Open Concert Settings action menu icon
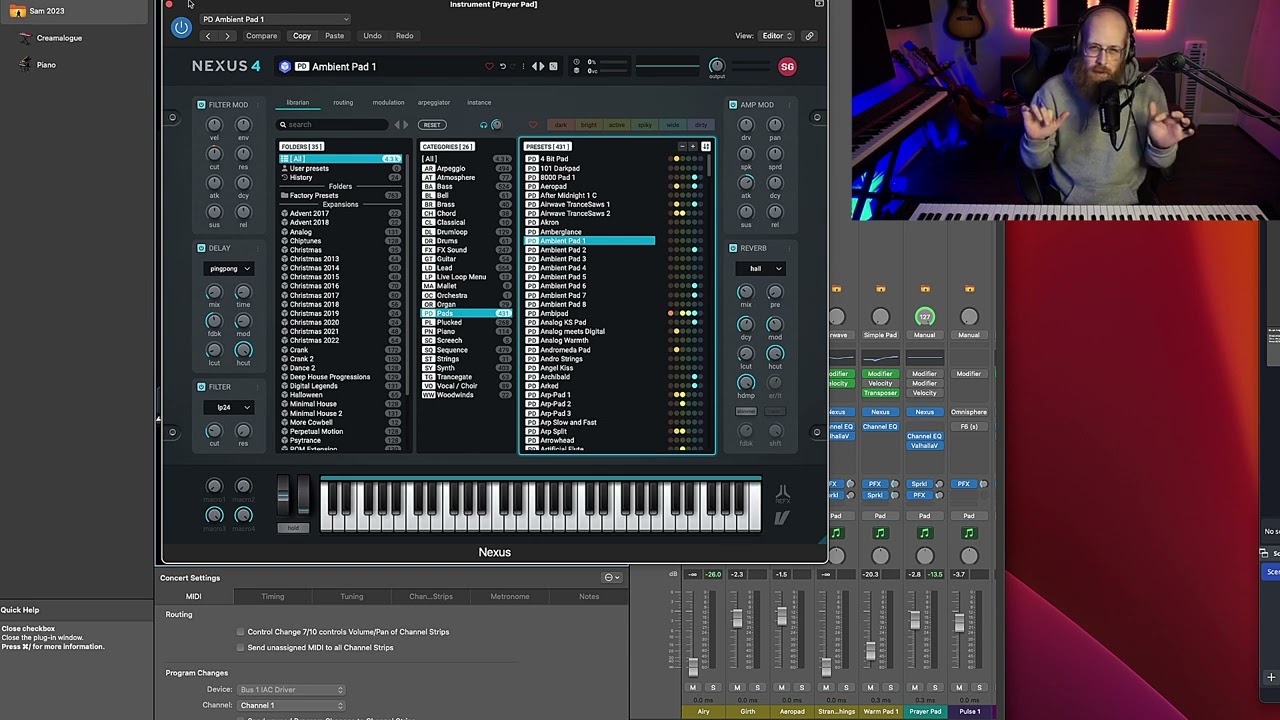Image resolution: width=1280 pixels, height=720 pixels. pos(611,578)
